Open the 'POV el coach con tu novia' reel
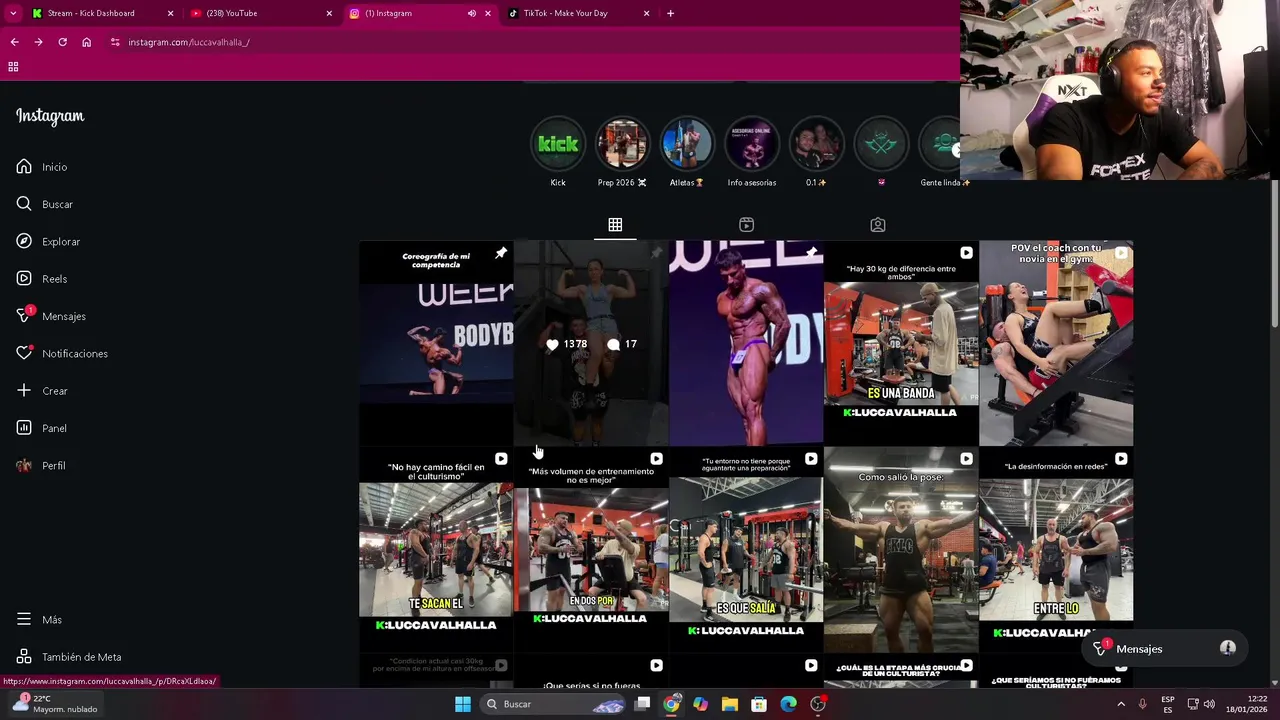Screen dimensions: 1280x720 [x=1056, y=343]
